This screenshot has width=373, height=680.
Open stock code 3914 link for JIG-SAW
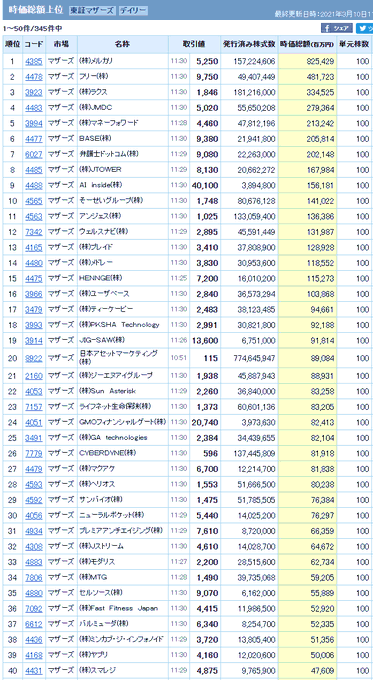[33, 341]
